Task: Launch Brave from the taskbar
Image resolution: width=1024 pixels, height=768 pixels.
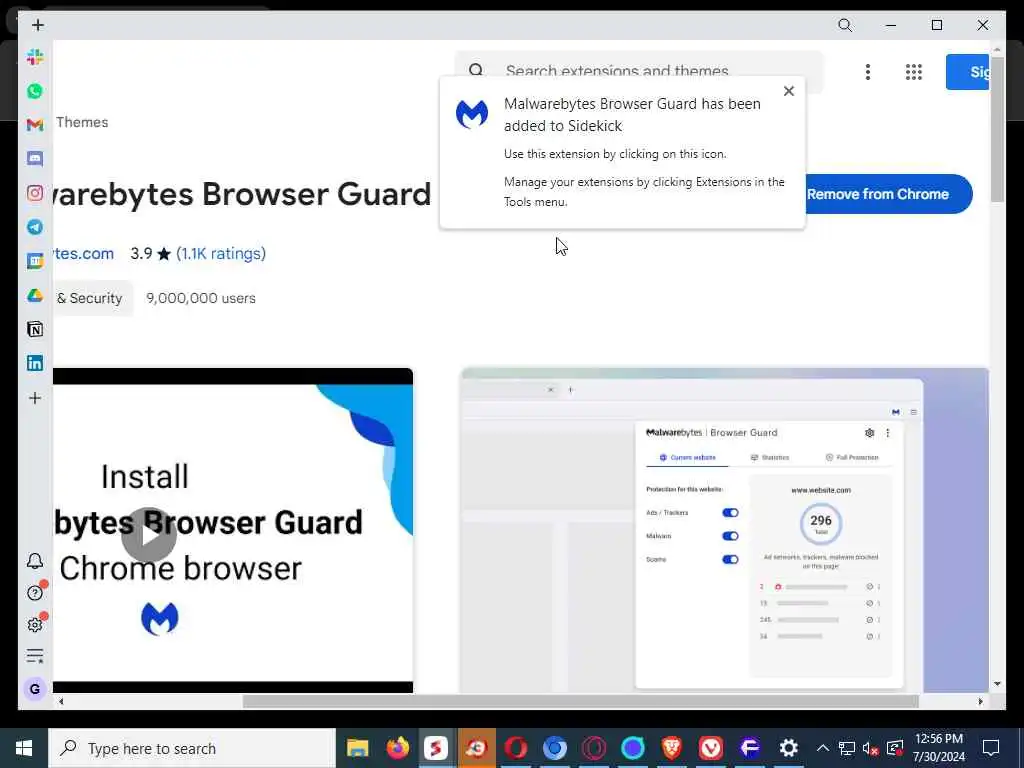Action: [x=671, y=748]
